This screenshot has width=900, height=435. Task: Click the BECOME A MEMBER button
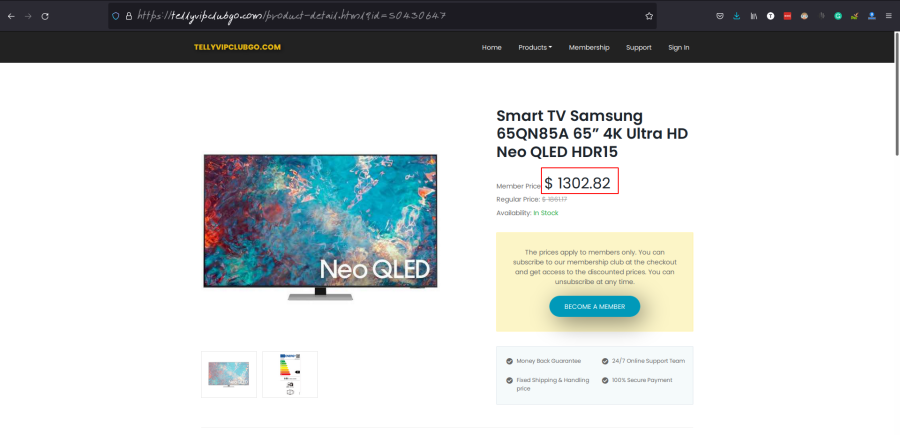coord(594,307)
